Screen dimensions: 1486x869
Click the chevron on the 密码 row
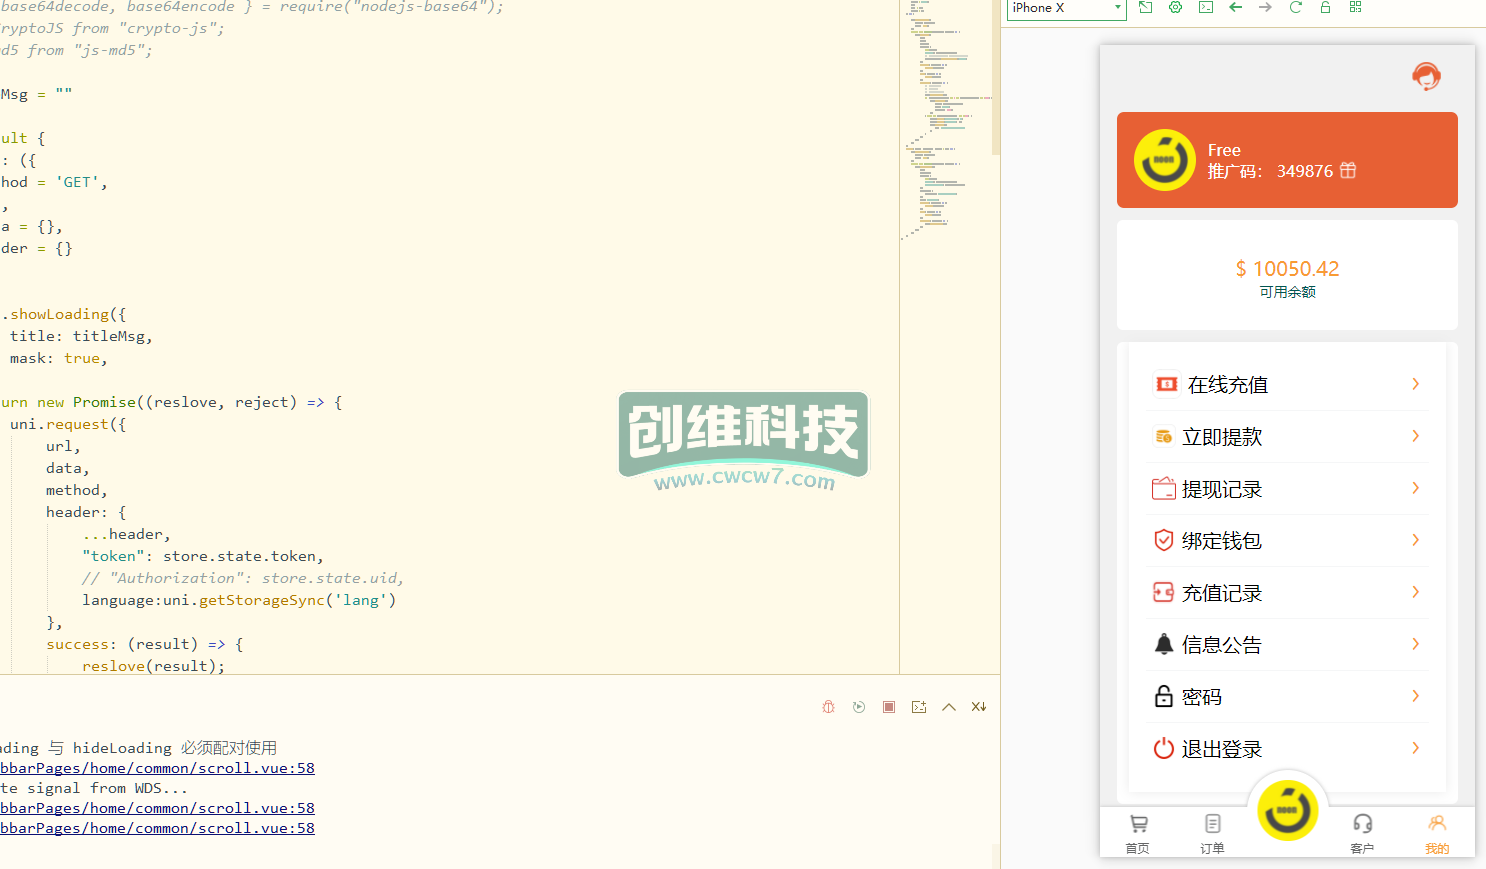tap(1416, 696)
